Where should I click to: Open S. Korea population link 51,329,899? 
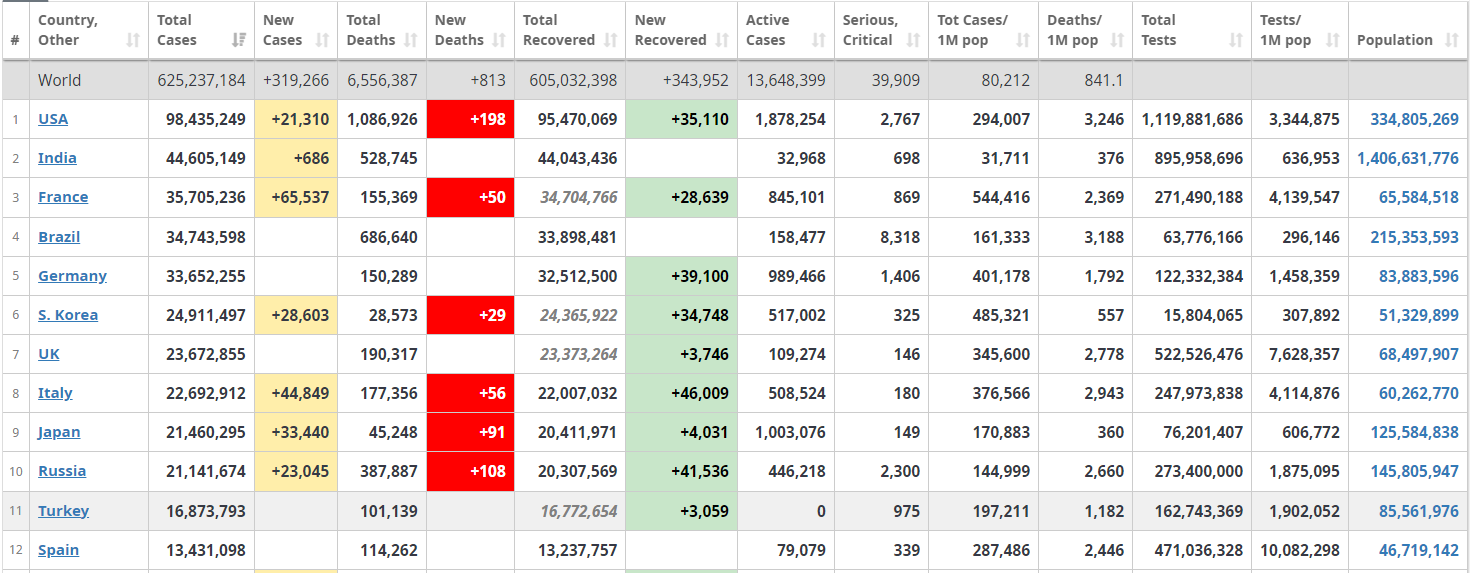1418,315
